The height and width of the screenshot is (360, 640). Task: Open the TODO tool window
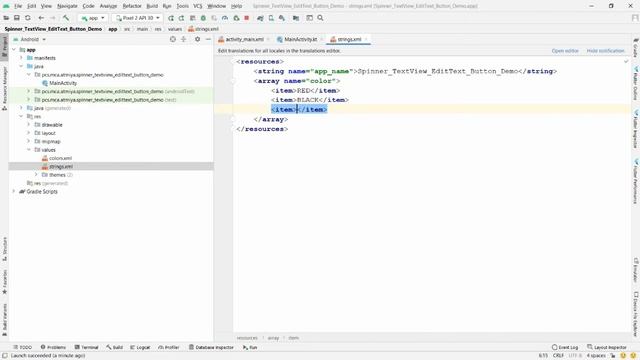(x=22, y=347)
